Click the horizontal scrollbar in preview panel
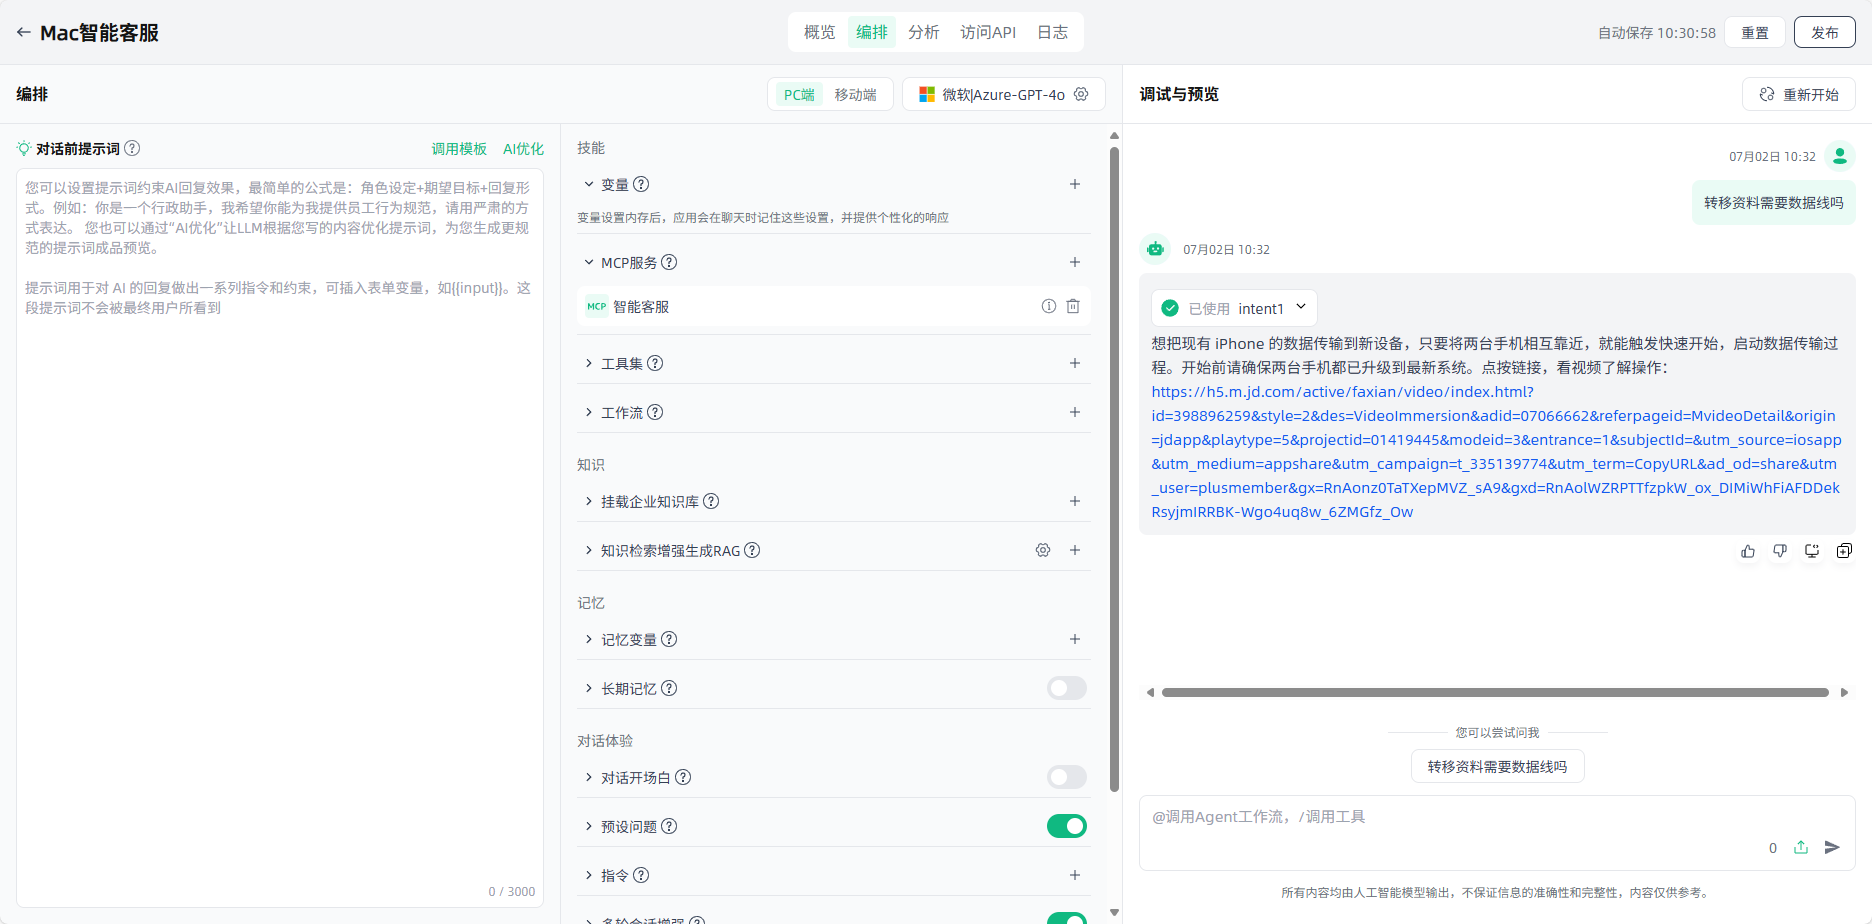This screenshot has height=924, width=1872. pos(1494,692)
